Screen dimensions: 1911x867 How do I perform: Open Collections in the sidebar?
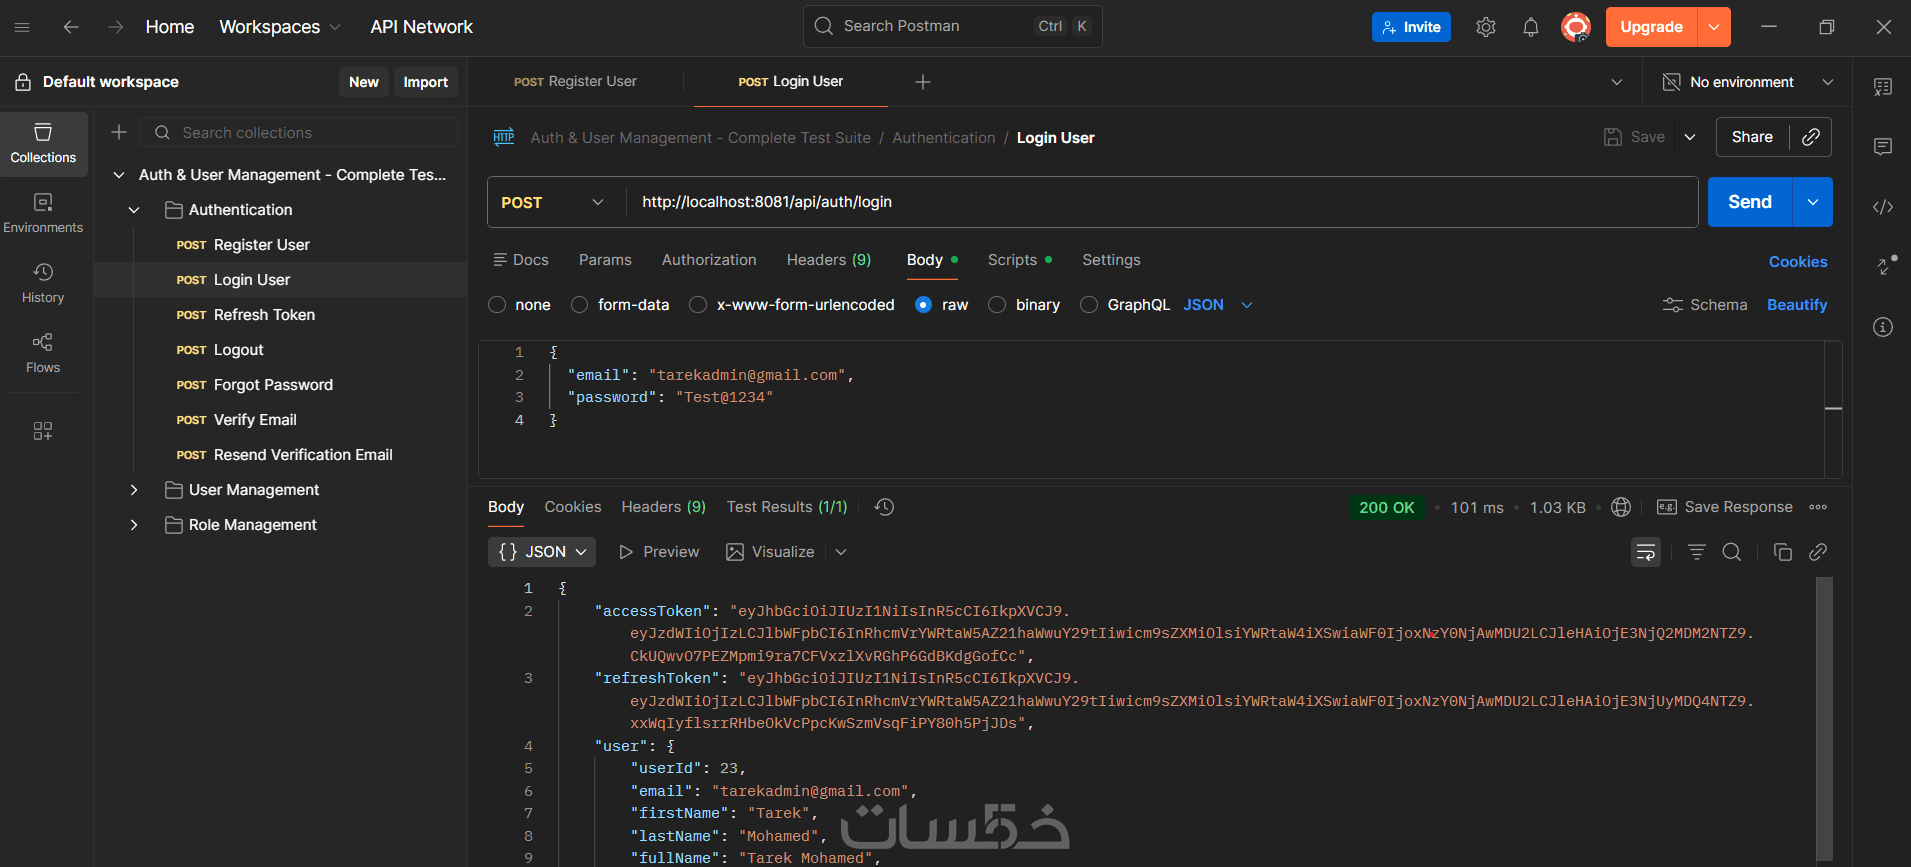pyautogui.click(x=43, y=144)
